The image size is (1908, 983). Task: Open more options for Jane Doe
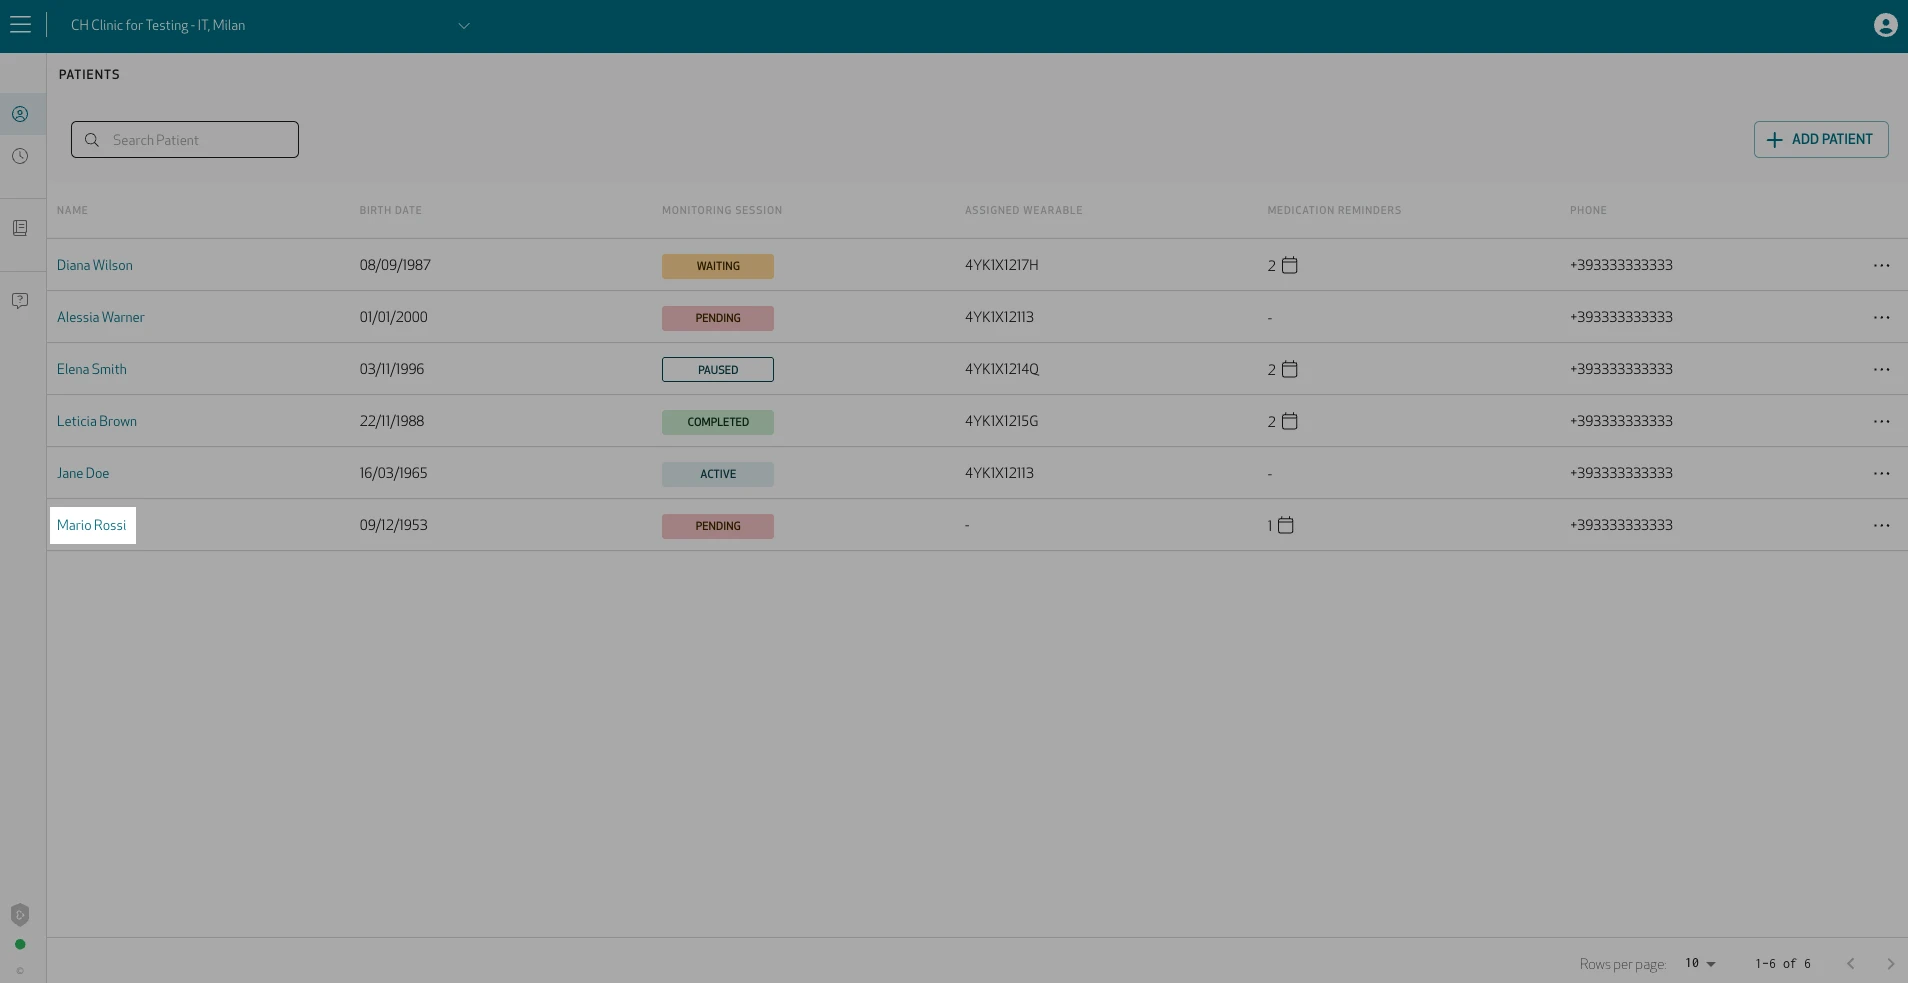tap(1881, 473)
